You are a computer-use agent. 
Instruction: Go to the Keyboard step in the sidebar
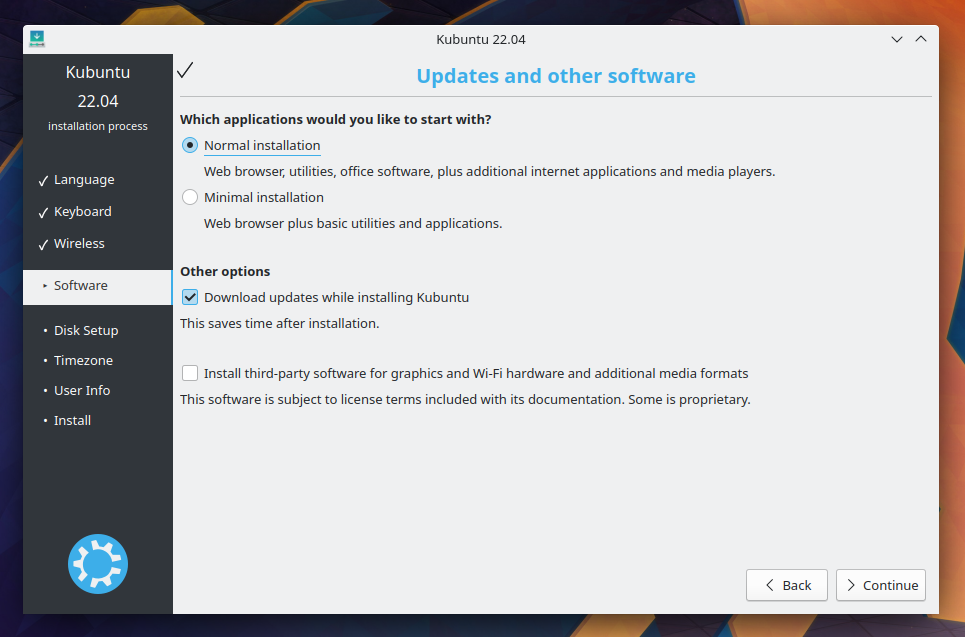coord(82,212)
